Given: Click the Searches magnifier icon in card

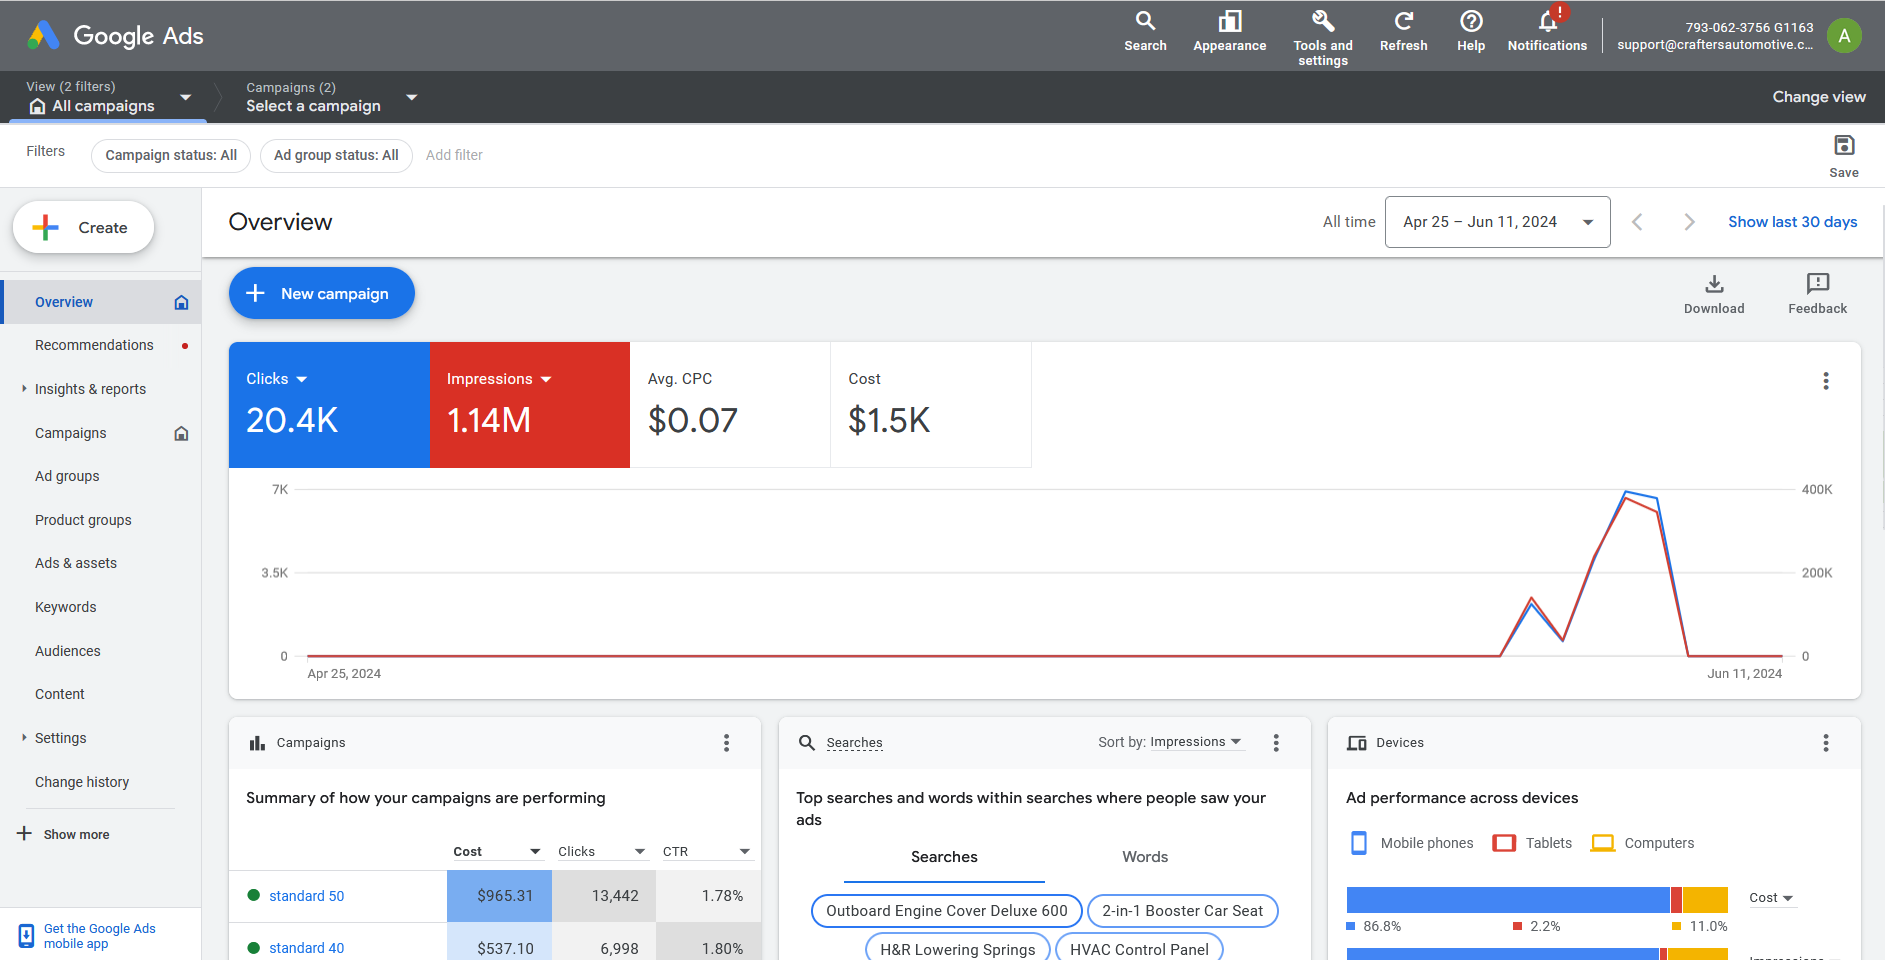Looking at the screenshot, I should point(806,743).
